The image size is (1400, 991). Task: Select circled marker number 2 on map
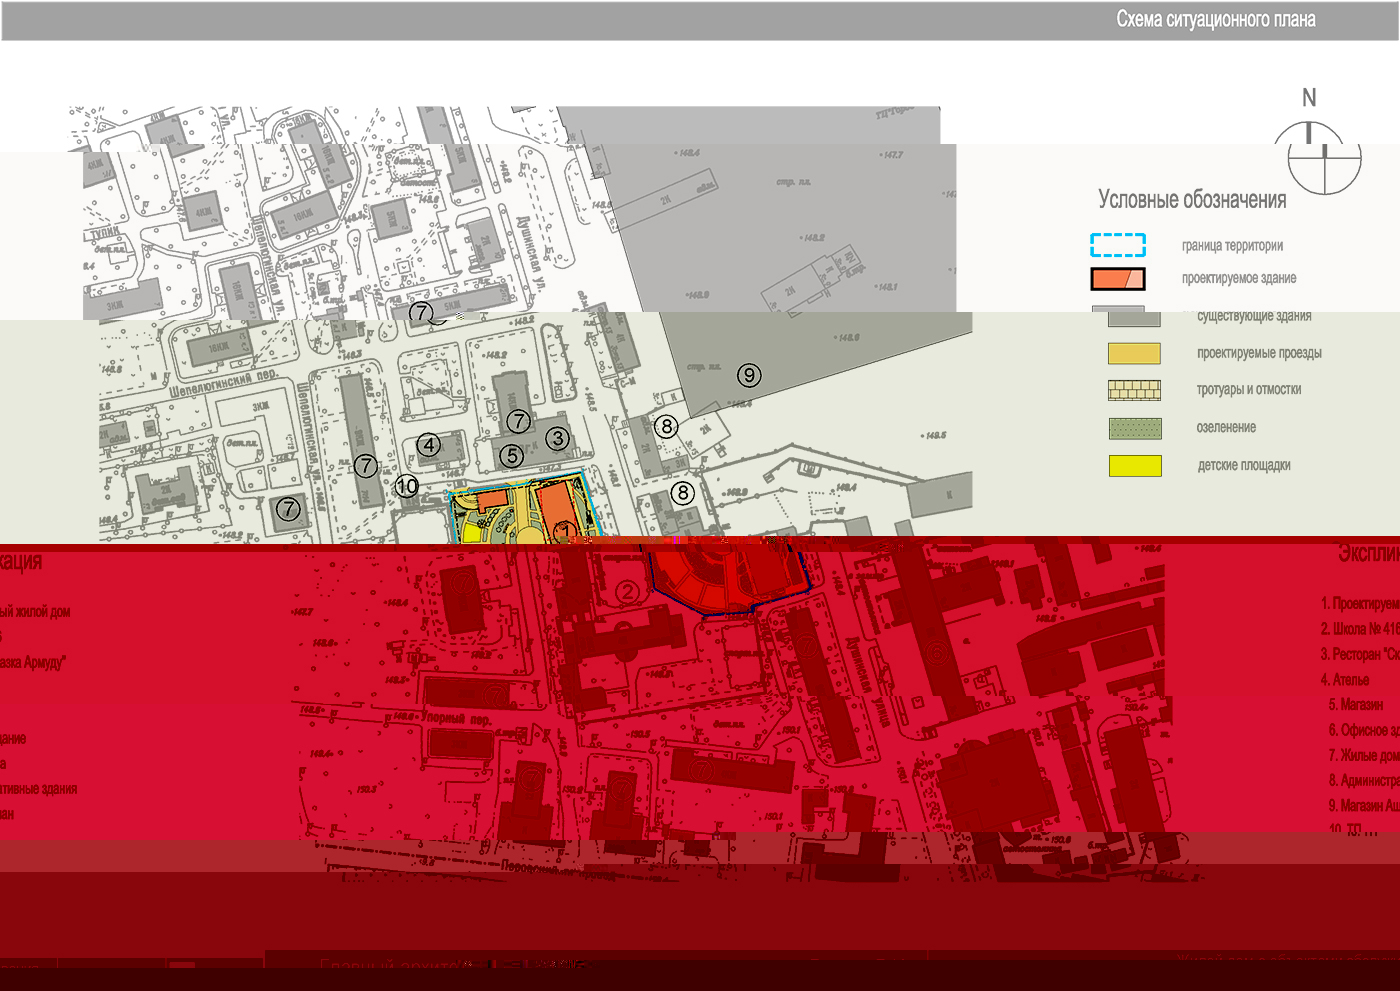point(627,592)
